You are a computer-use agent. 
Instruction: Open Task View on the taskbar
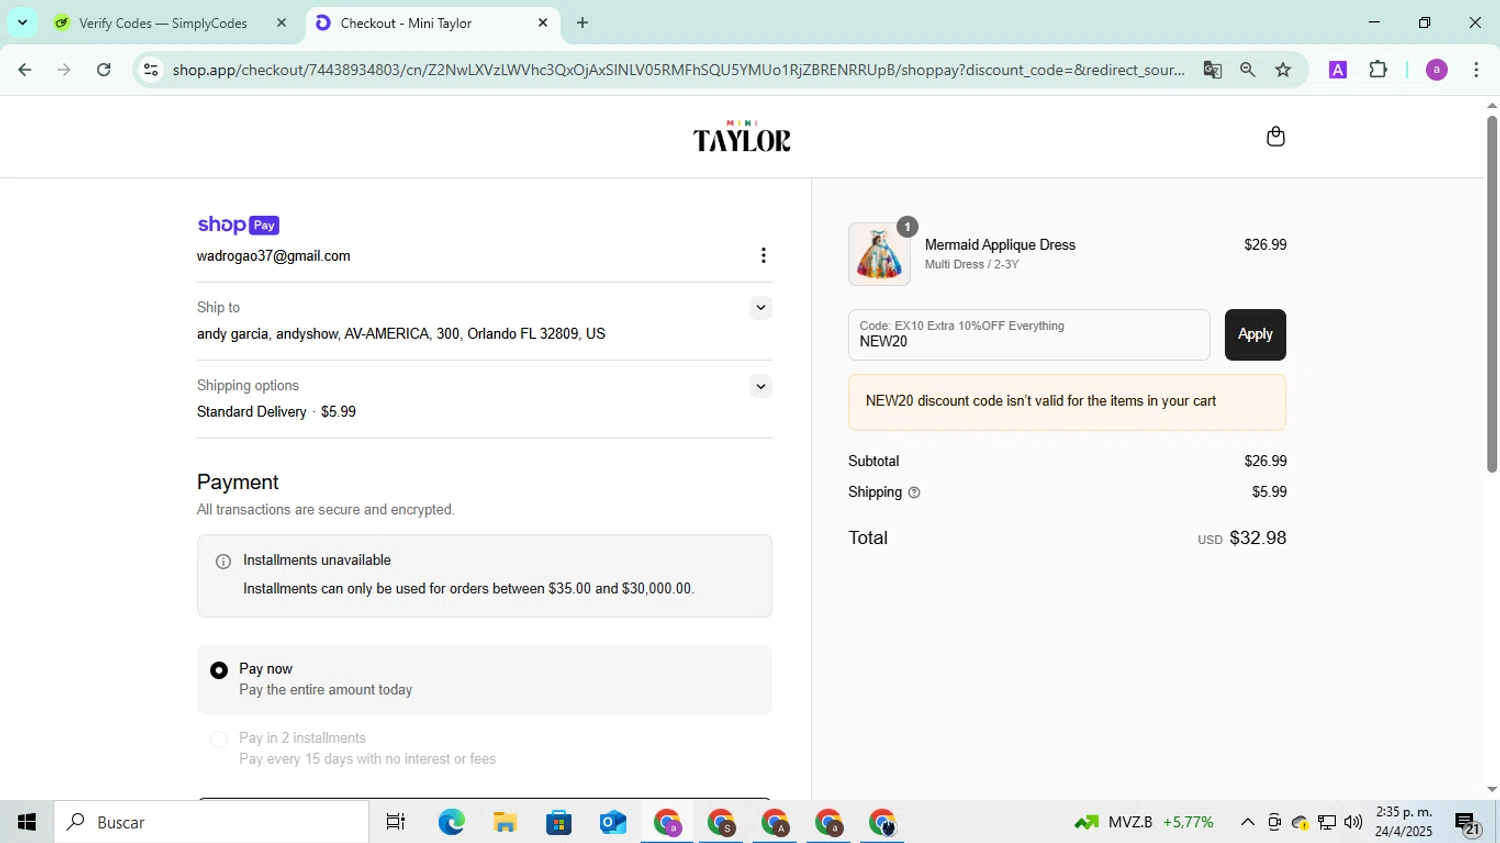(396, 822)
